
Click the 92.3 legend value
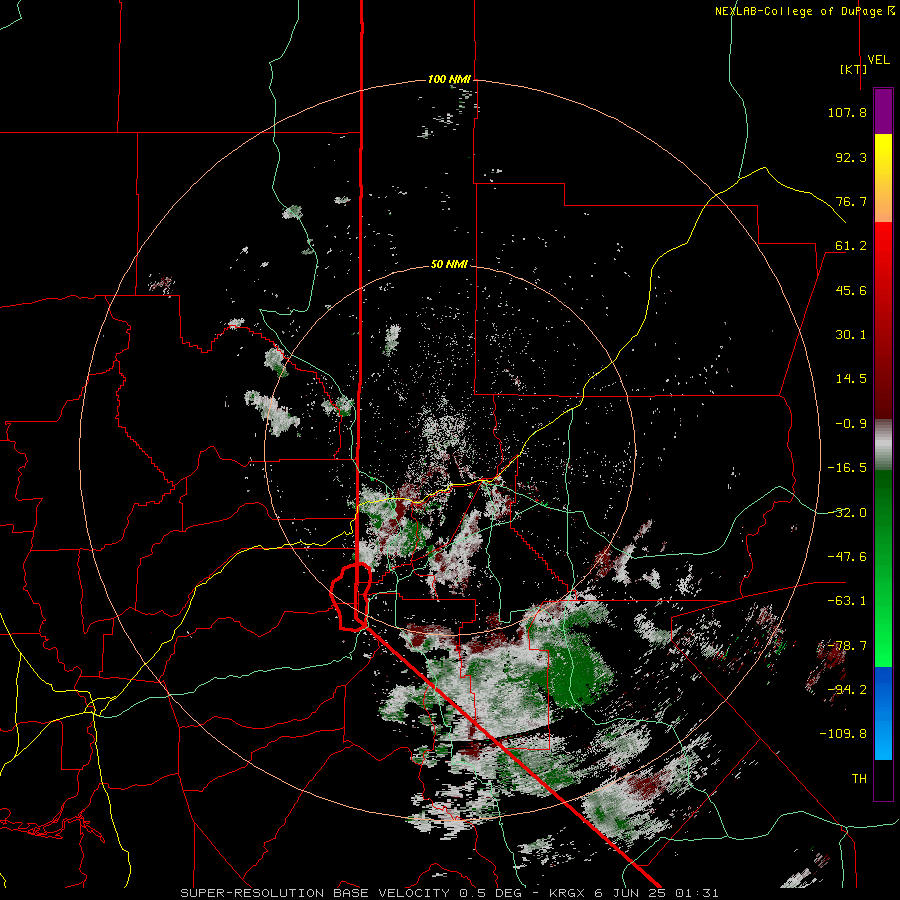point(851,157)
